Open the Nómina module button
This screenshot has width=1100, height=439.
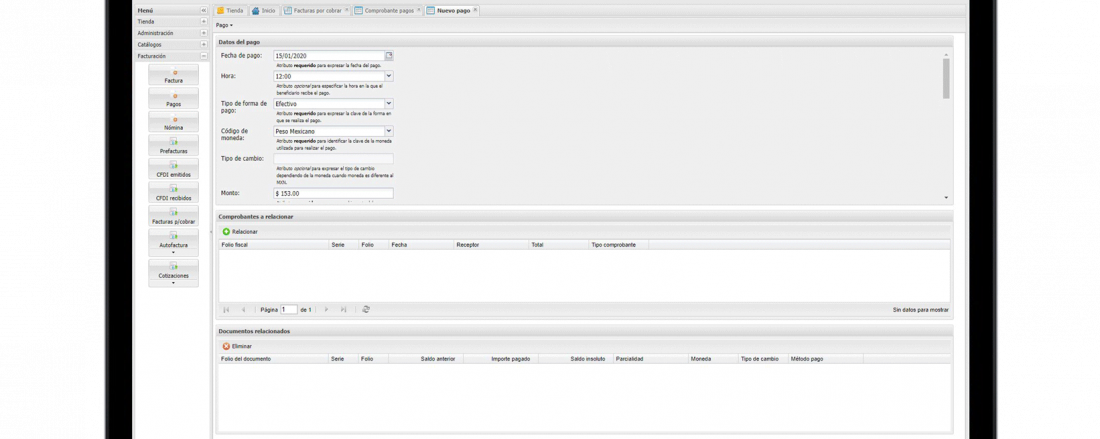click(173, 123)
